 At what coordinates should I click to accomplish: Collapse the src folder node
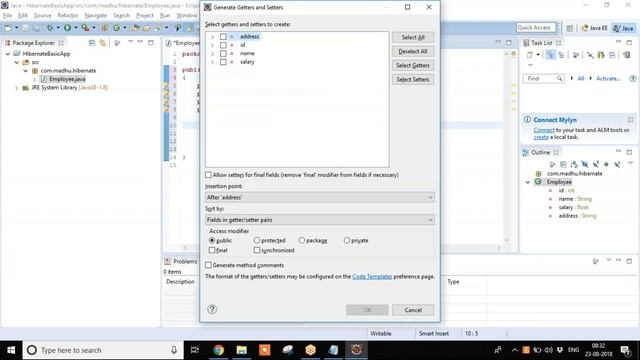tap(17, 62)
